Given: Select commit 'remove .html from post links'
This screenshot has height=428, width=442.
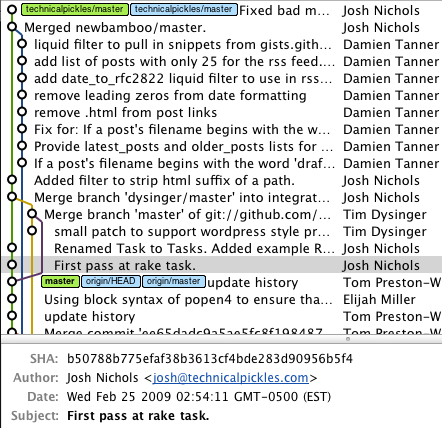Looking at the screenshot, I should [x=221, y=112].
